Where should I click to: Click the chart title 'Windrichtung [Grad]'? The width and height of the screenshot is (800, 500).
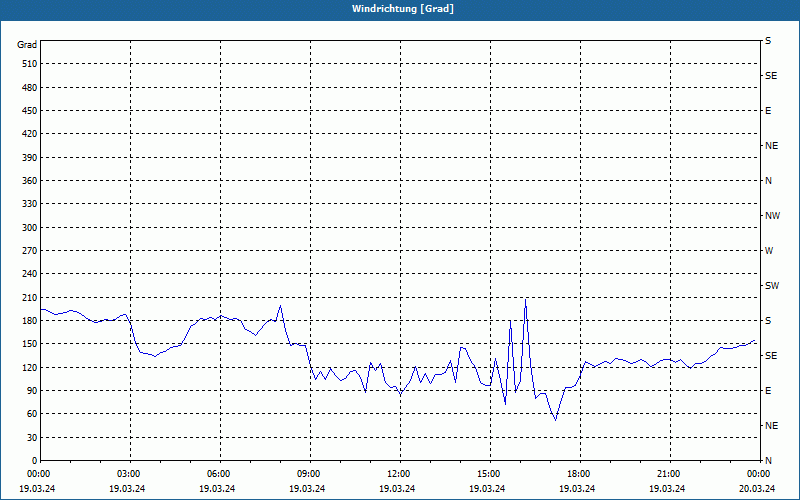click(403, 9)
